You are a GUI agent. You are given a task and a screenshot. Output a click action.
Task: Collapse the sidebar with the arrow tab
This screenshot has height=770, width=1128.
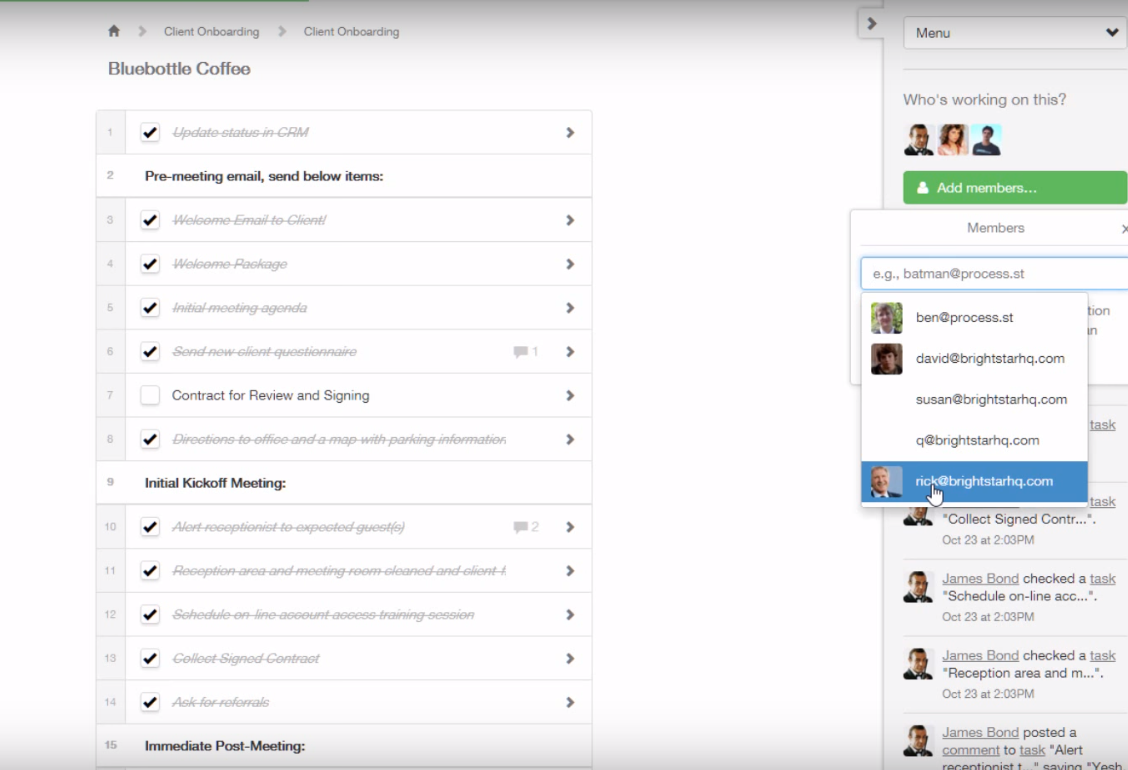[871, 24]
